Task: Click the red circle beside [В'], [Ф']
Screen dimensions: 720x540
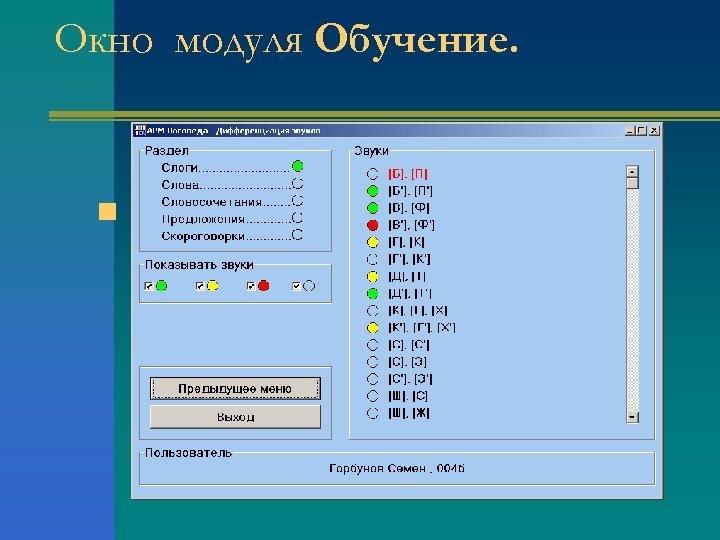Action: 372,225
